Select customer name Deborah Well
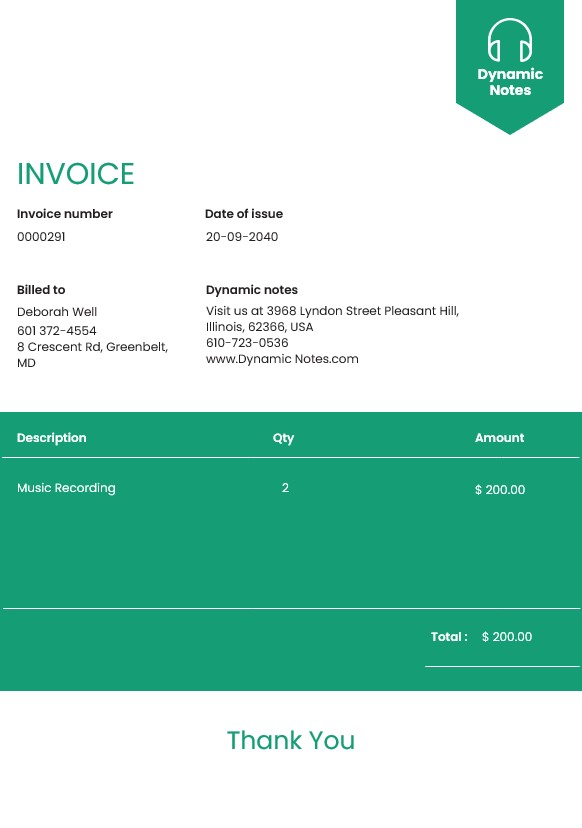This screenshot has width=582, height=828. pyautogui.click(x=57, y=312)
